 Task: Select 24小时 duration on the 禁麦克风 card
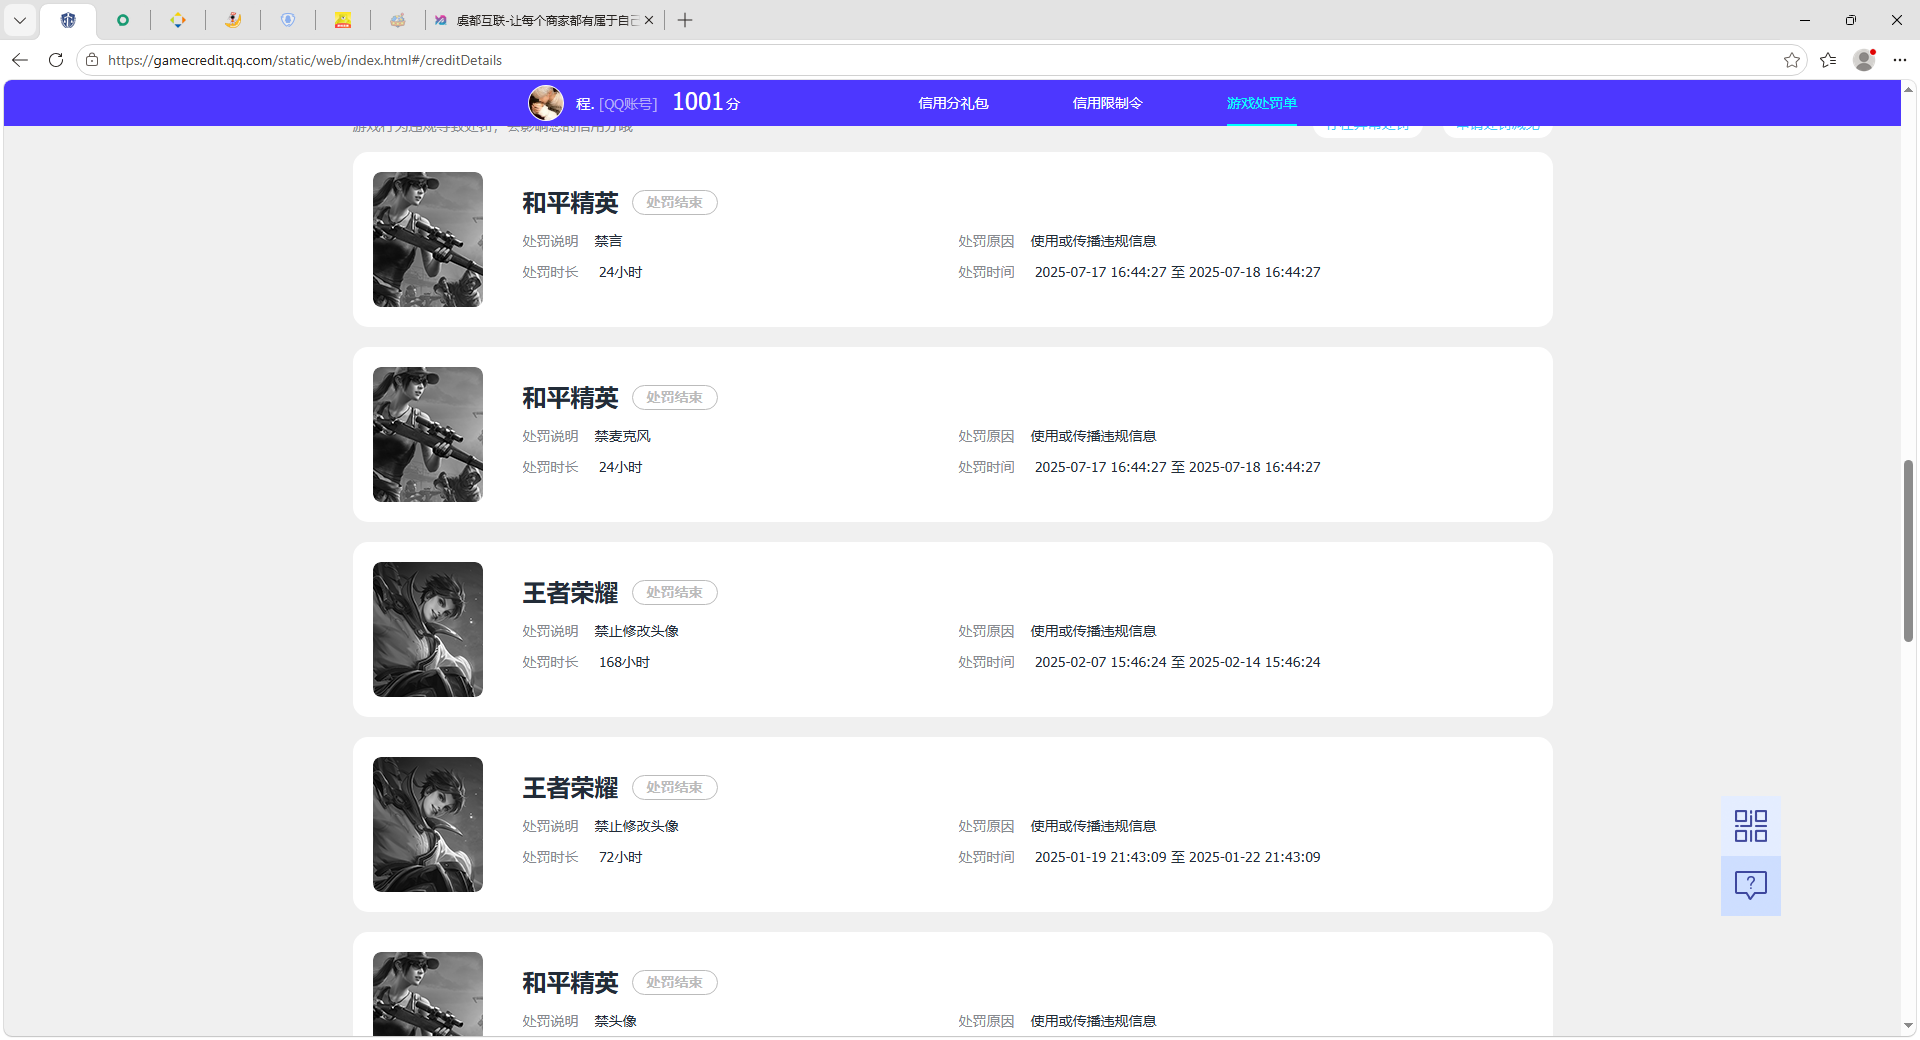coord(620,467)
